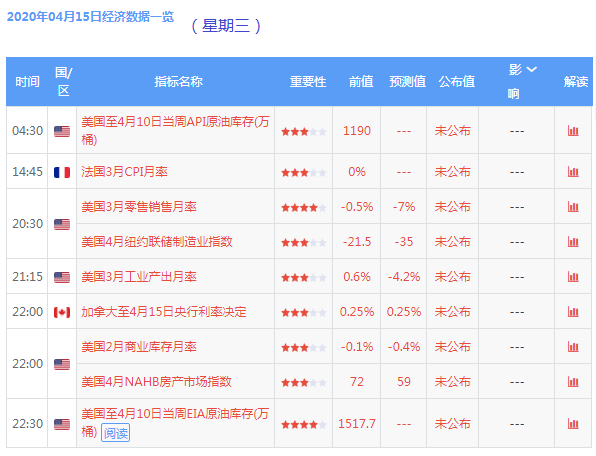This screenshot has height=456, width=596.
Task: Open chart icon for New York Fed manufacturing index
Action: tap(573, 242)
